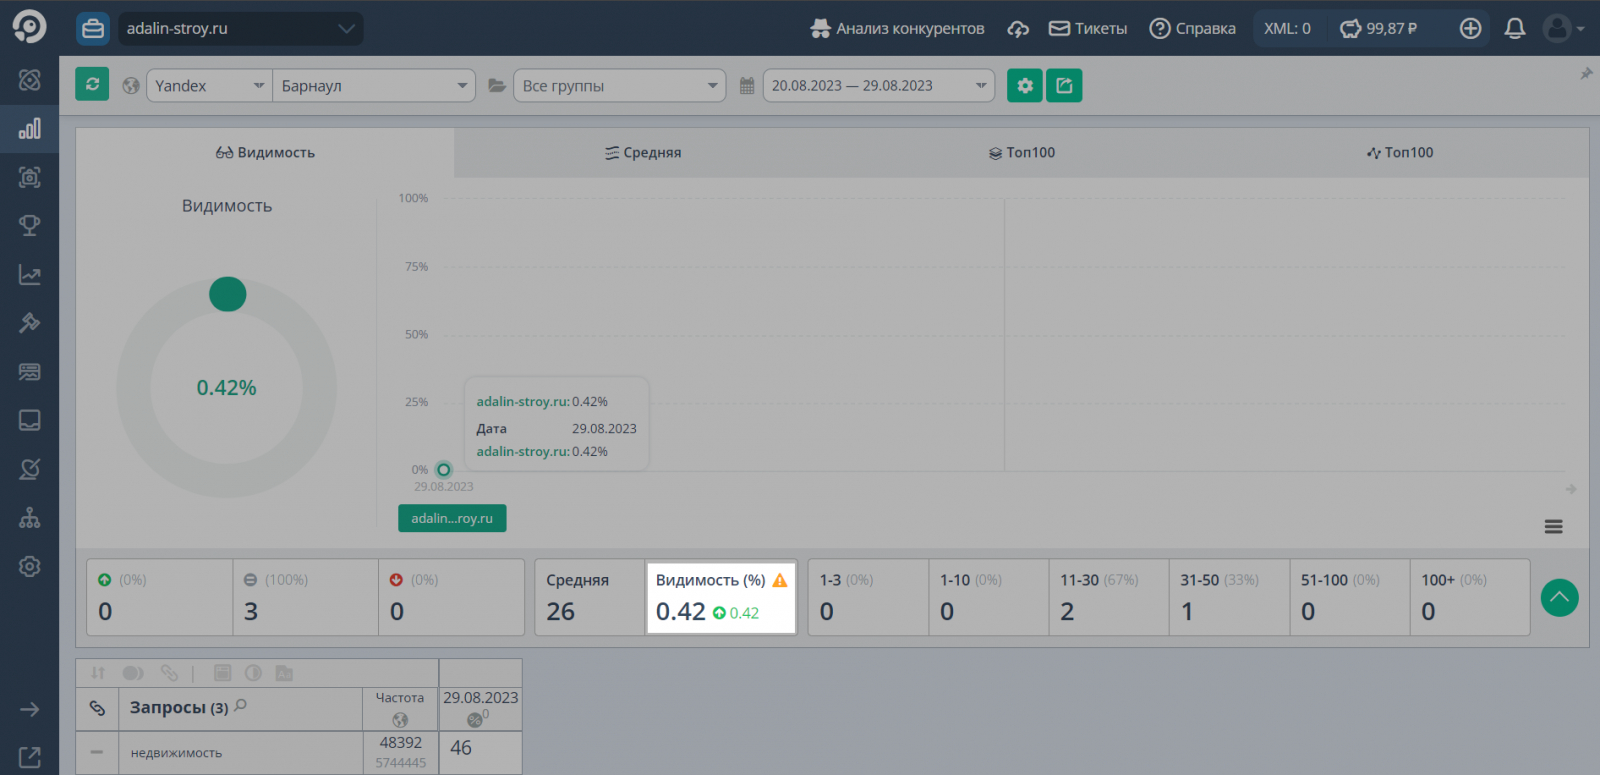This screenshot has width=1600, height=775.
Task: Click the pin icon at the panel's right edge
Action: [1586, 74]
